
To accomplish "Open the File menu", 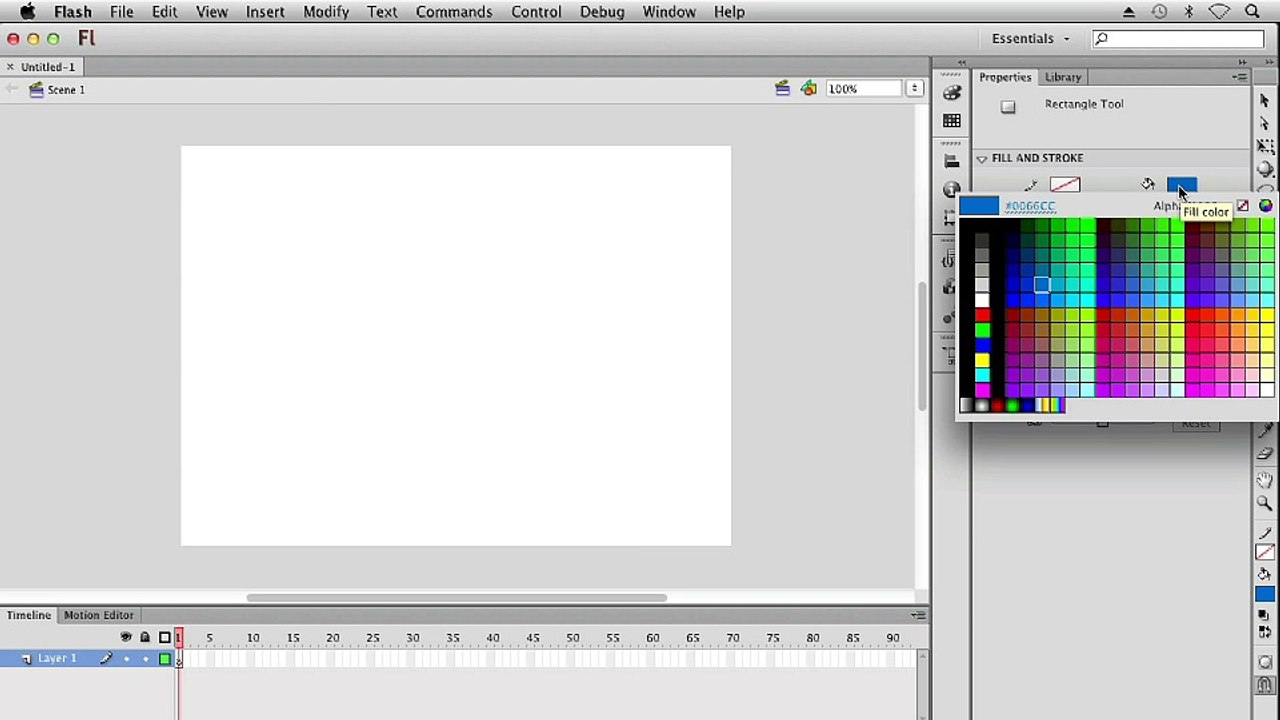I will pos(121,12).
